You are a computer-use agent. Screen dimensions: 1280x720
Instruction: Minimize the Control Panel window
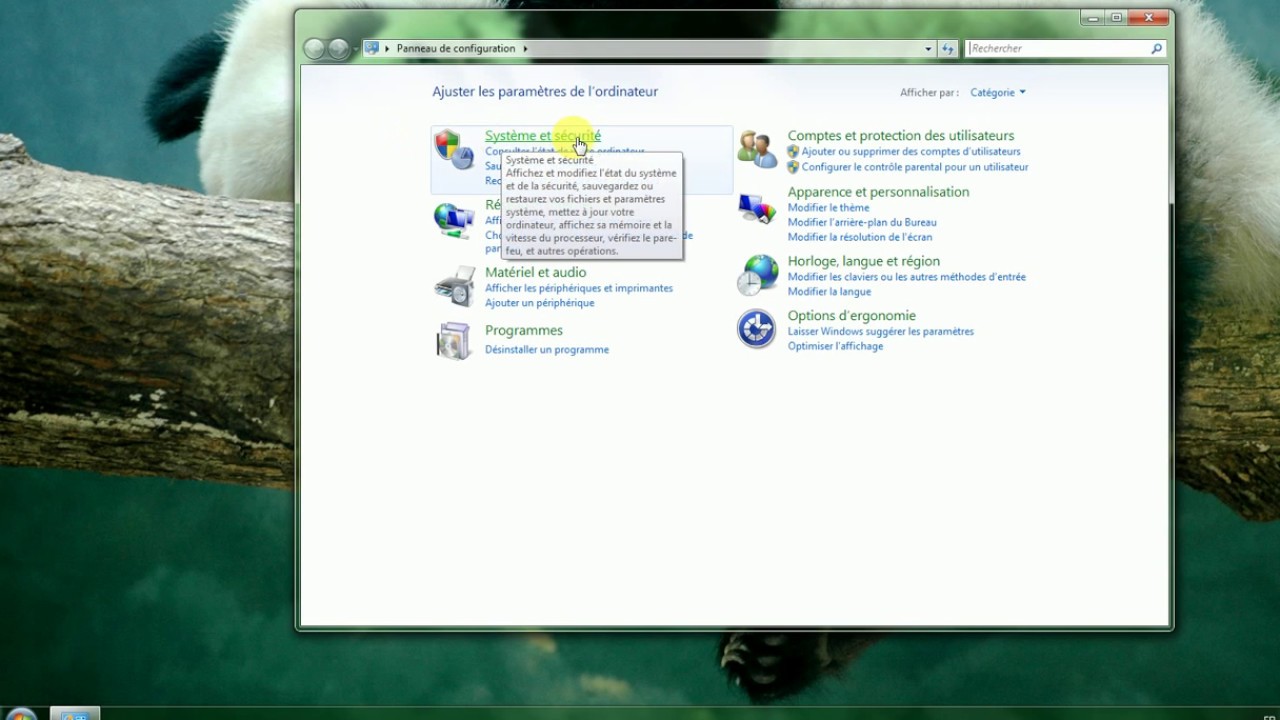coord(1093,17)
